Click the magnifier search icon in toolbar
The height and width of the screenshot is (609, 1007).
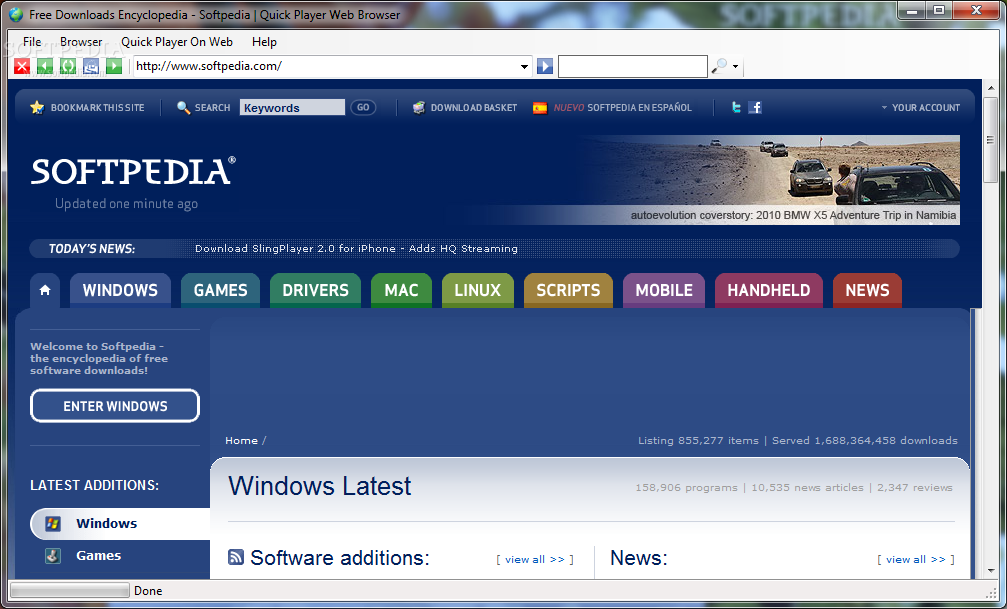[719, 66]
